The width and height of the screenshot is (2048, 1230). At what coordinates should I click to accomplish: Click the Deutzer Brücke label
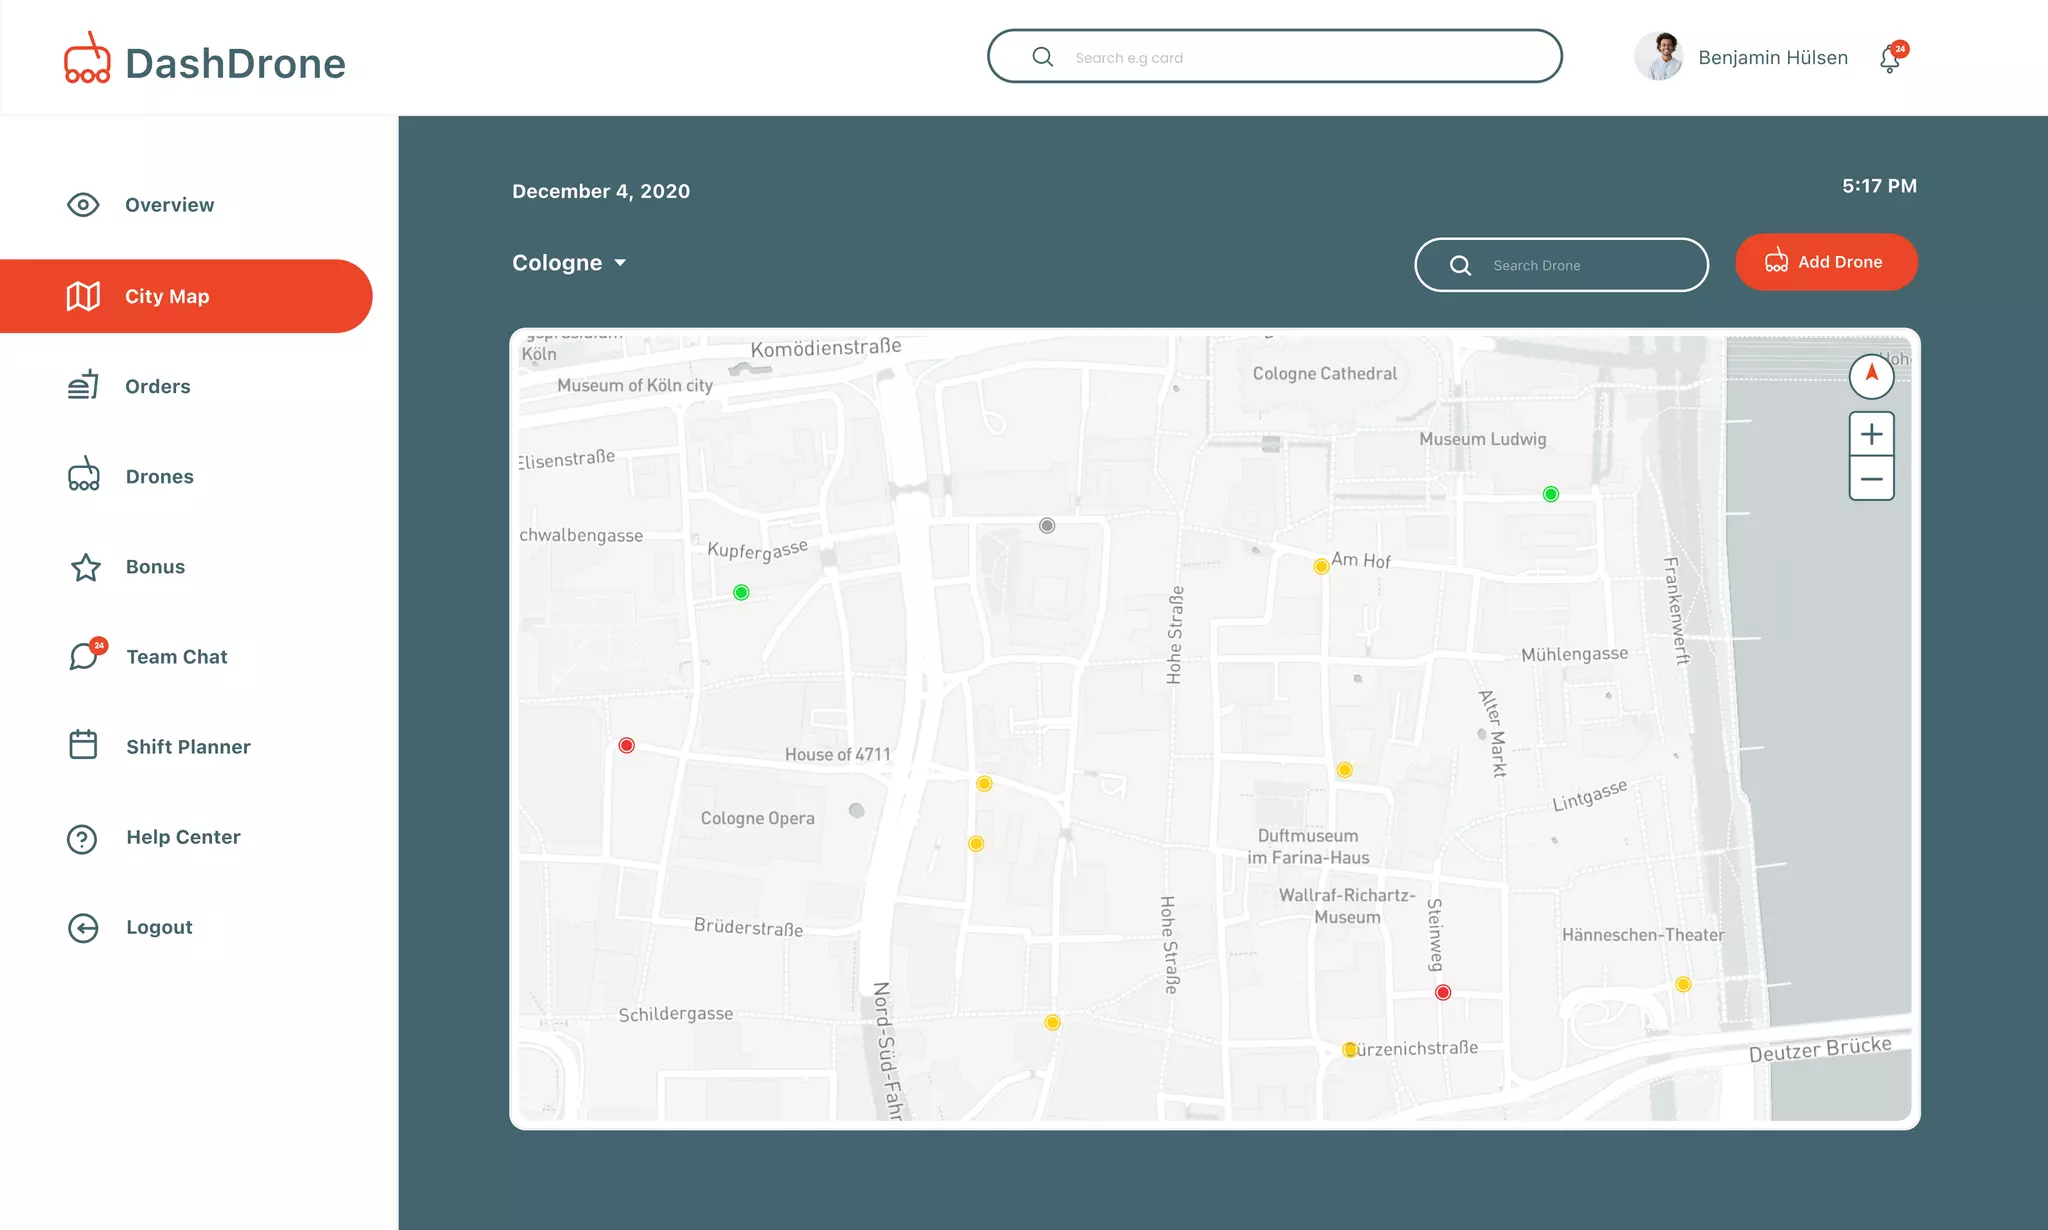click(x=1820, y=1049)
